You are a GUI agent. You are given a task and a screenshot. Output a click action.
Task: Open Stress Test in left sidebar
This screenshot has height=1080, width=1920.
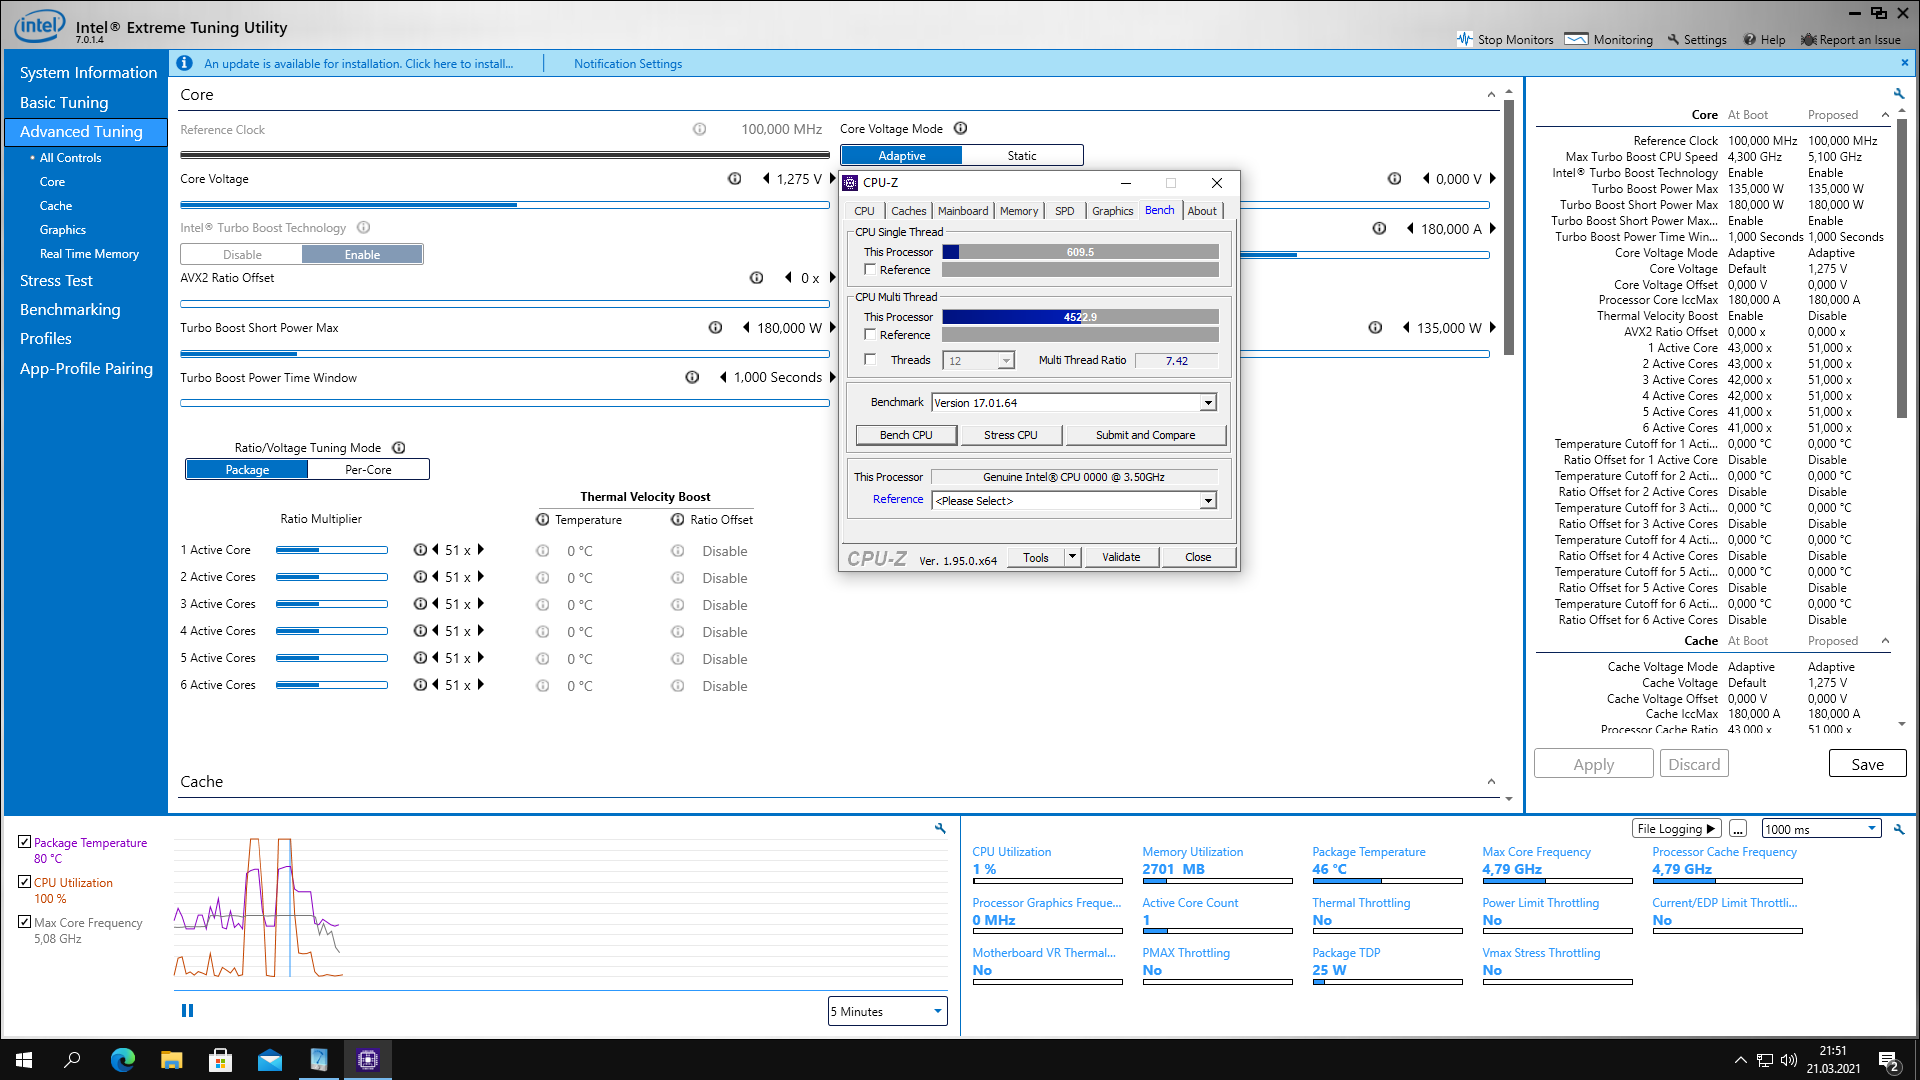(56, 280)
